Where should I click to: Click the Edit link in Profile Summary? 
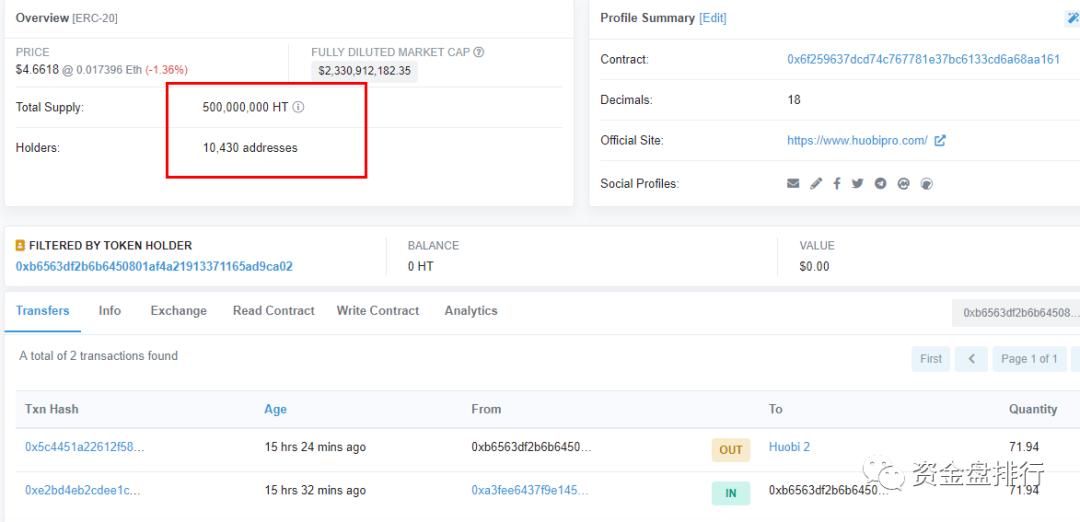point(713,18)
